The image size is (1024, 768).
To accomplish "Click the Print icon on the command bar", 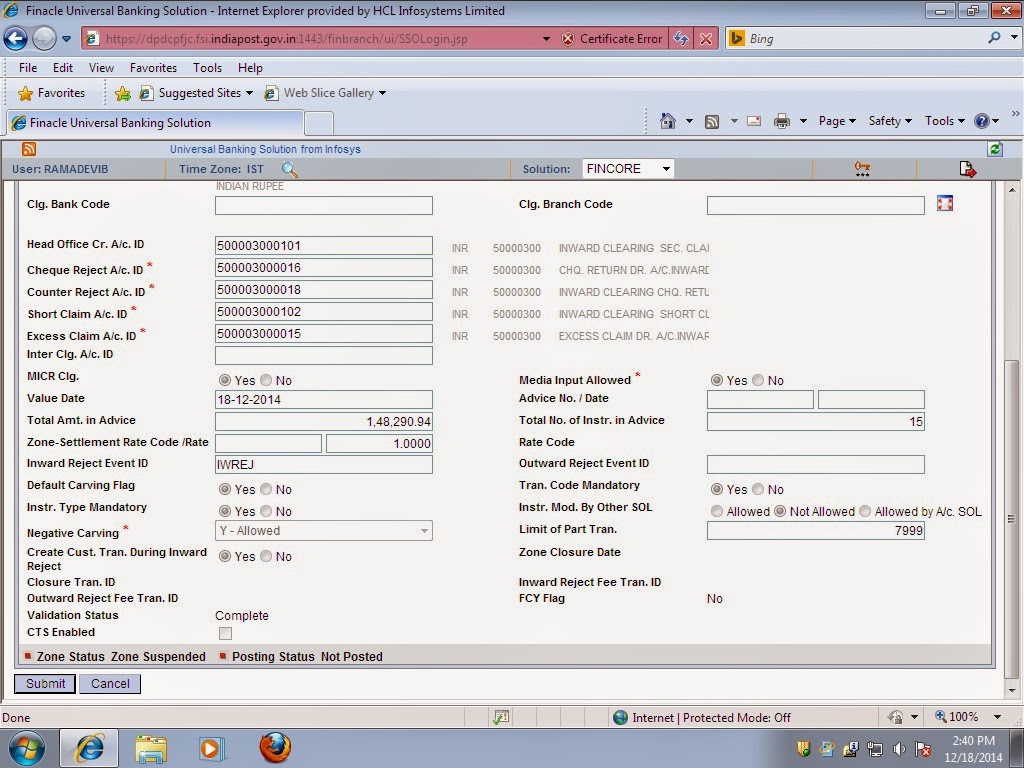I will pos(779,120).
